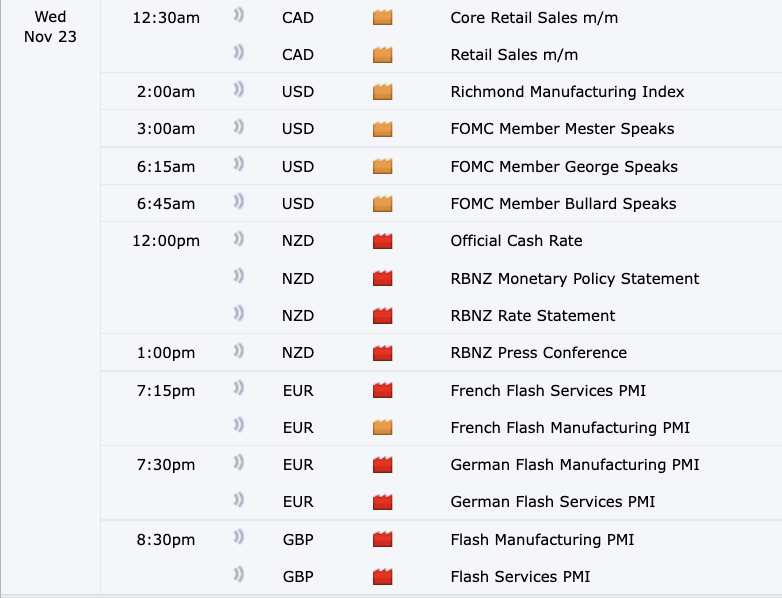Click the orange impact folder for Richmond Manufacturing Index
The image size is (782, 598).
[381, 92]
